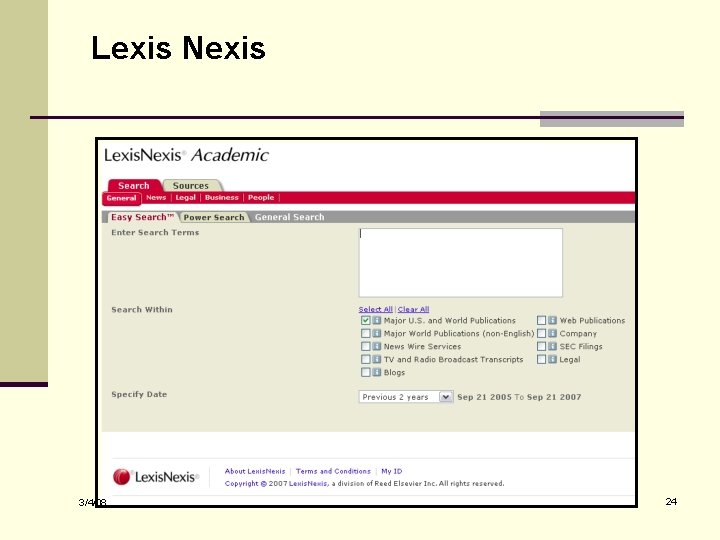Click the red LexisNexis globe logo in footer
This screenshot has height=540, width=720.
pos(122,477)
